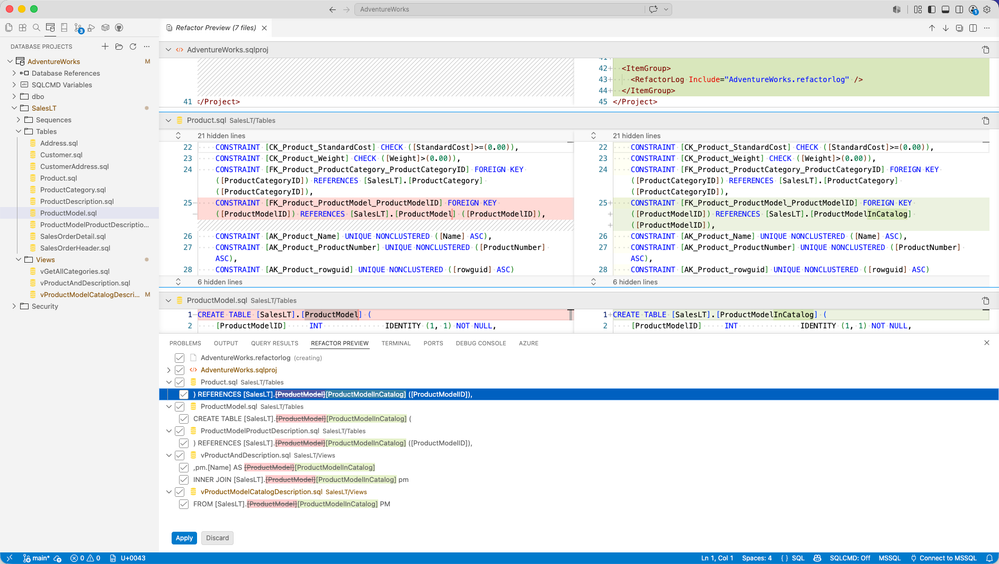Toggle primary sidebar layout icon
Screen dimensions: 999x564
point(931,10)
